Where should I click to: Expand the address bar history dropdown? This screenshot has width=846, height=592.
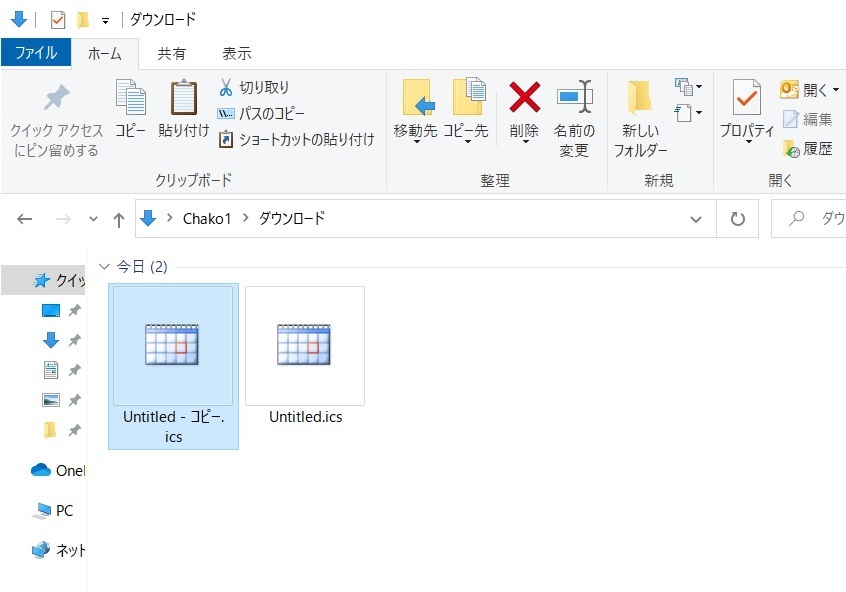point(696,219)
